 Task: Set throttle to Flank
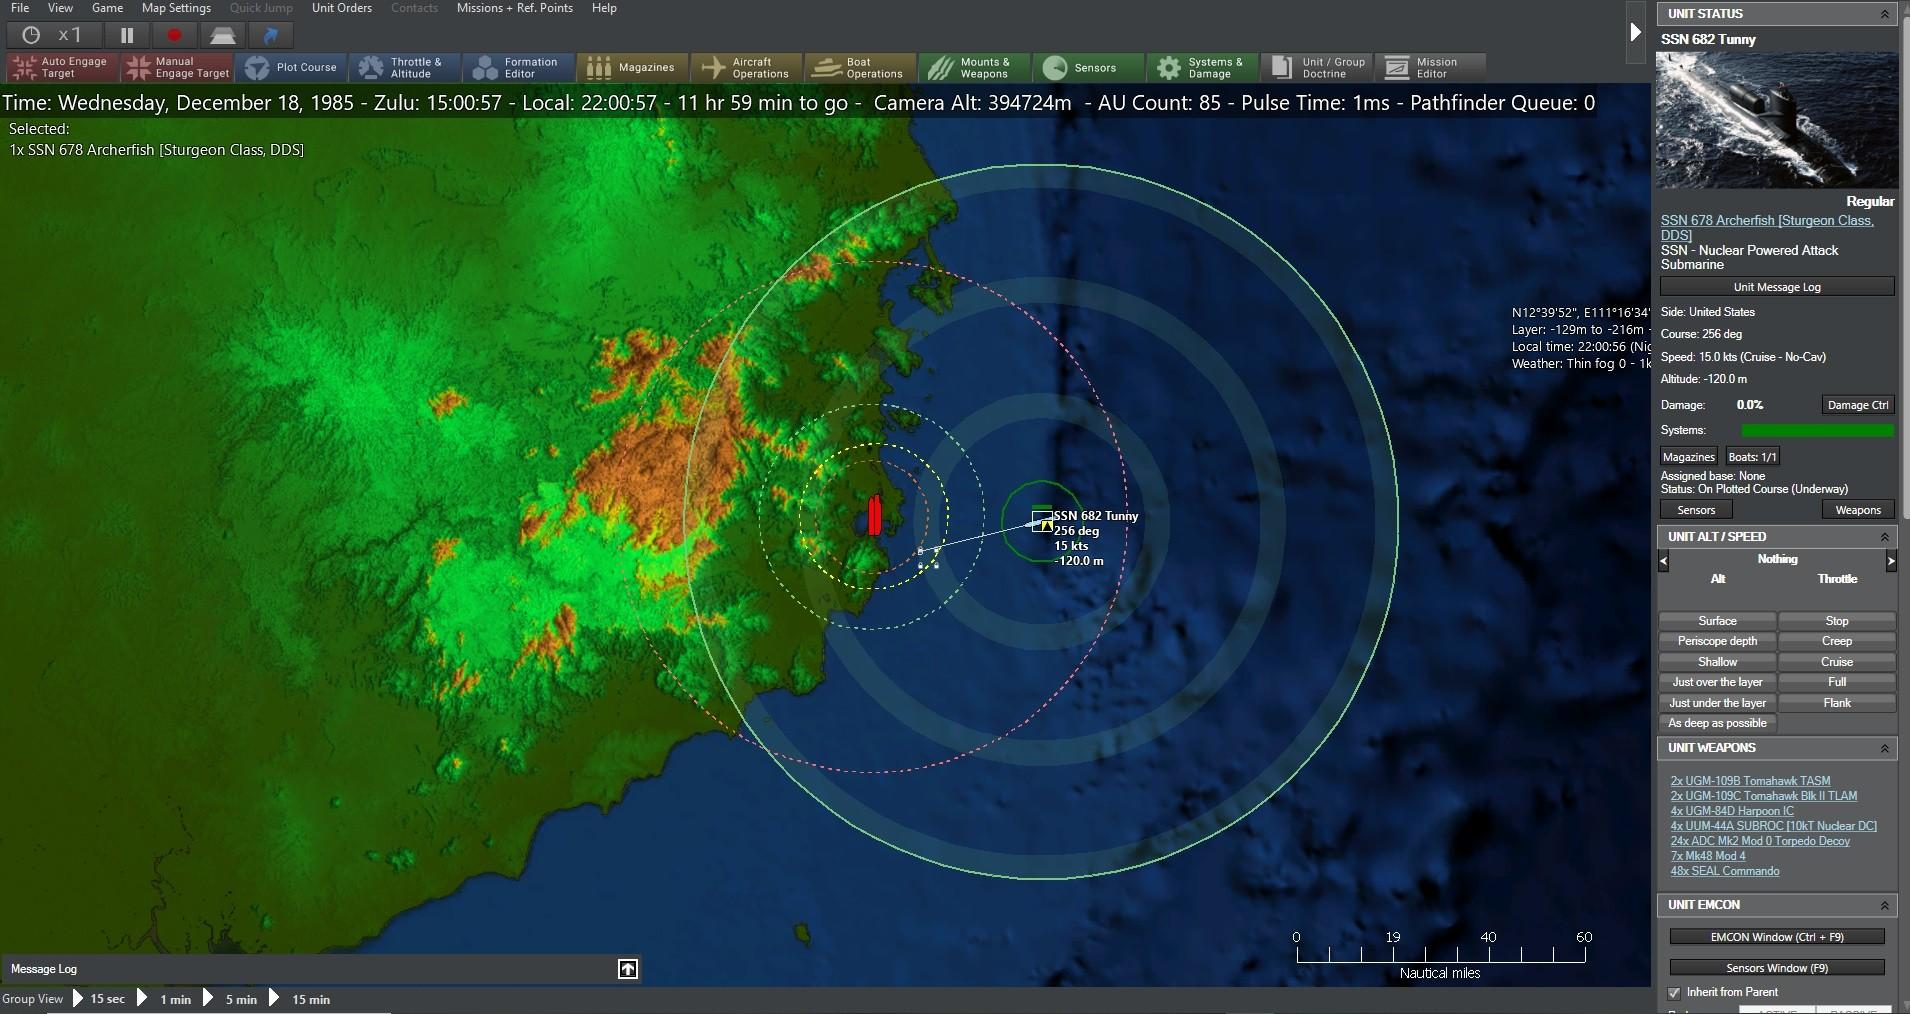pos(1837,703)
